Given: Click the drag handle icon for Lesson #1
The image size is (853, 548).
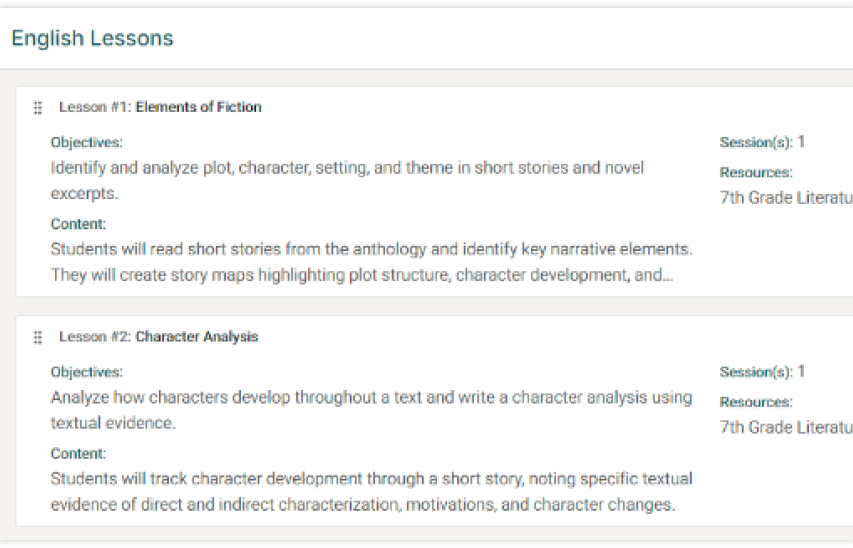Looking at the screenshot, I should (x=38, y=108).
